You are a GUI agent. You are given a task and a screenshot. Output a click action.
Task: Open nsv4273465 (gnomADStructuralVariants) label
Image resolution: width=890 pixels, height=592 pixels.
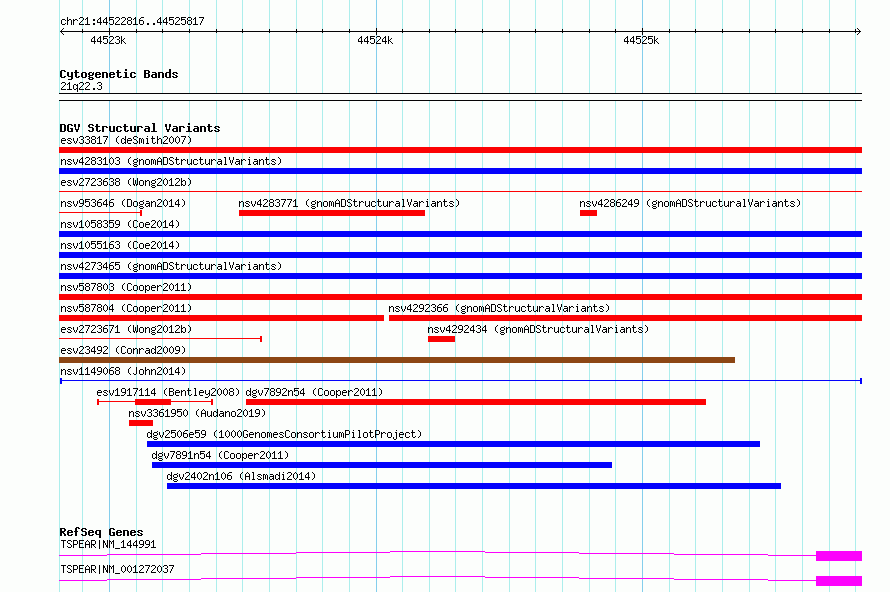pos(171,266)
